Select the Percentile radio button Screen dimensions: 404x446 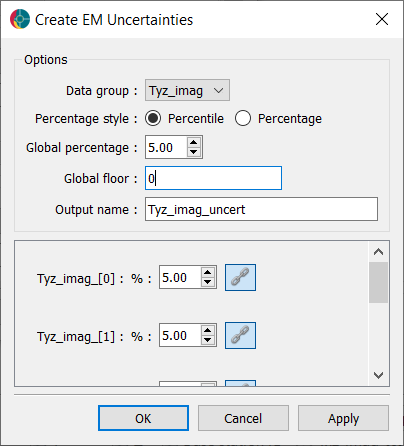[x=153, y=118]
